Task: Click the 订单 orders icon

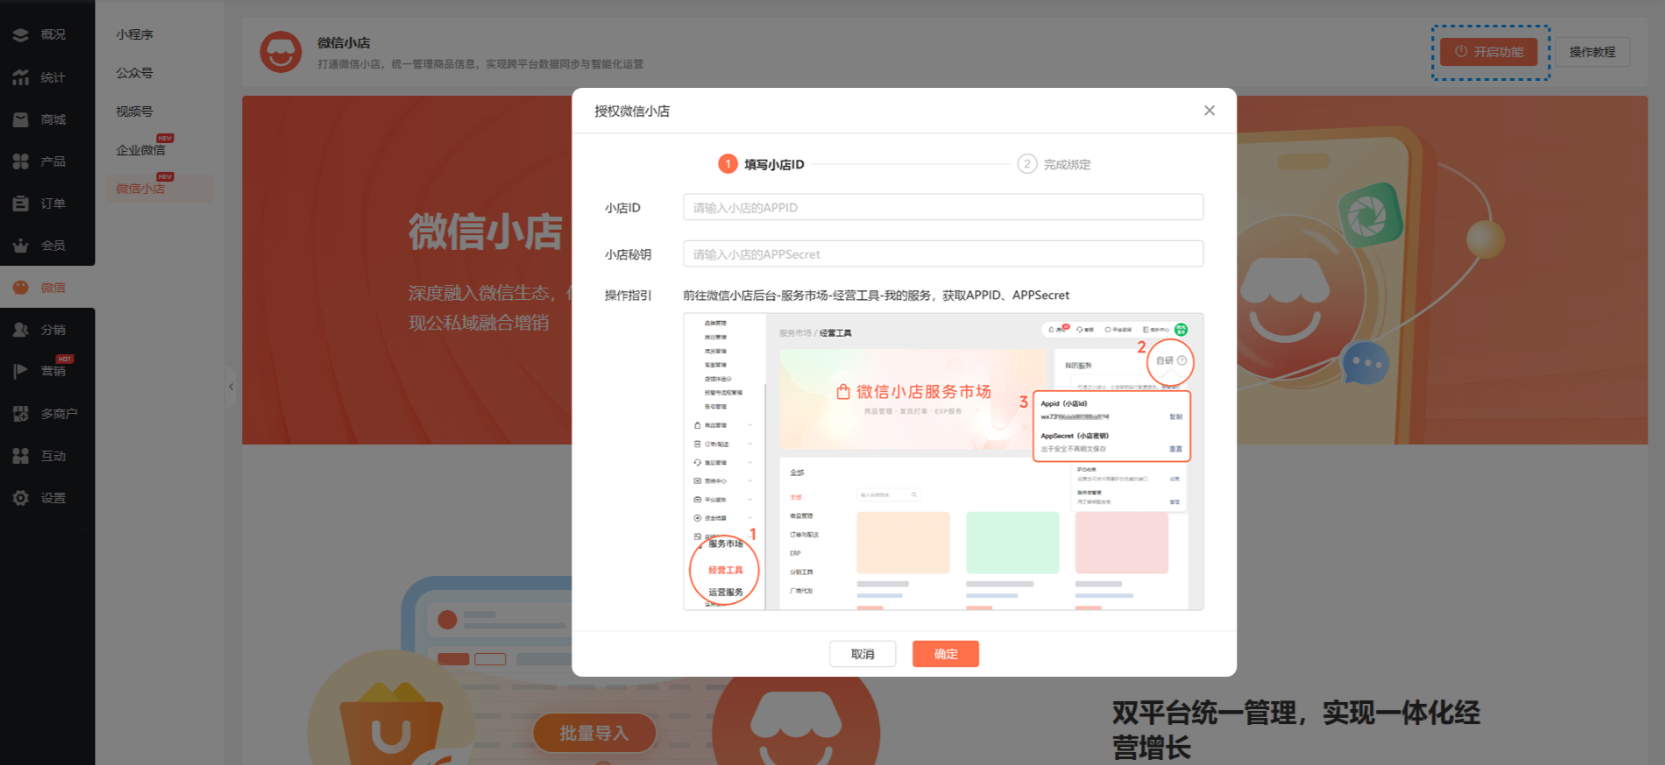Action: [20, 203]
